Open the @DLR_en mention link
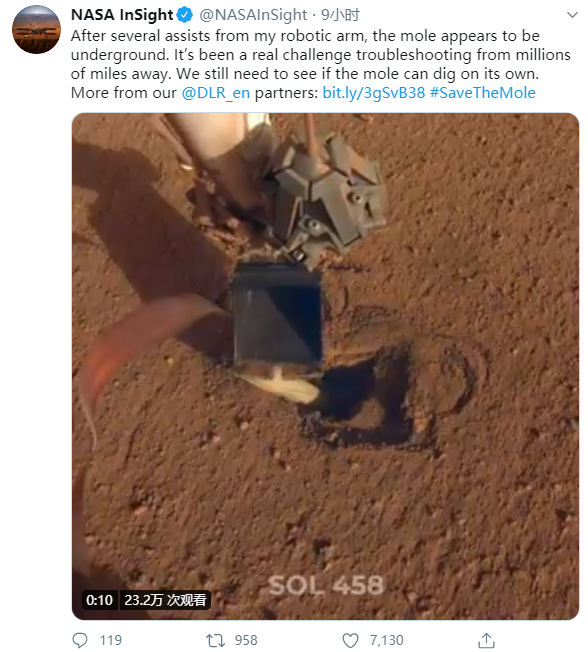This screenshot has height=652, width=588. click(216, 93)
